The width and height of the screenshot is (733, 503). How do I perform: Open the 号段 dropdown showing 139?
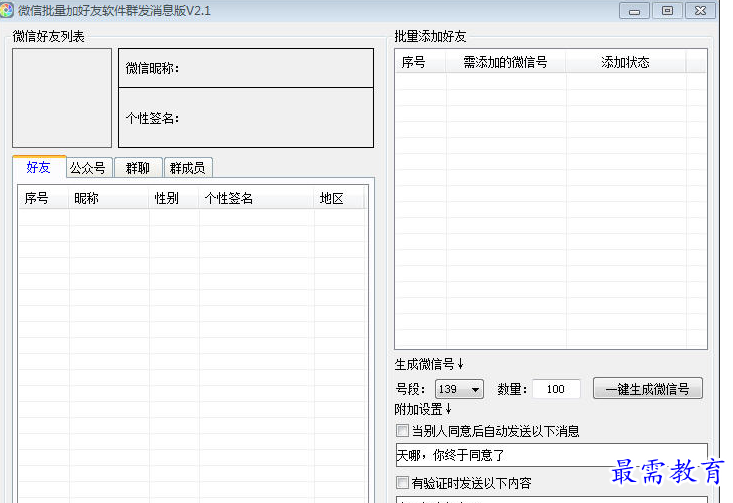pyautogui.click(x=459, y=389)
